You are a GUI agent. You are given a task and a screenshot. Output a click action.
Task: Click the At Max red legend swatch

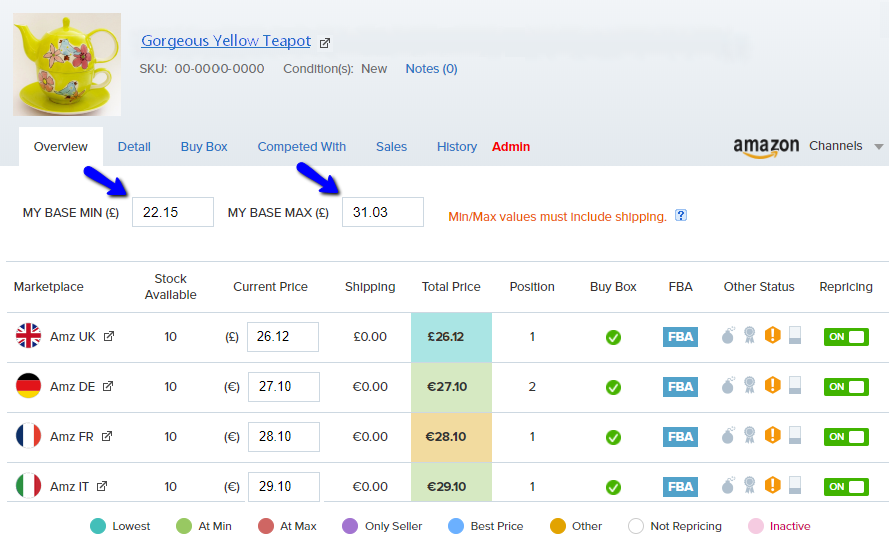[x=266, y=526]
